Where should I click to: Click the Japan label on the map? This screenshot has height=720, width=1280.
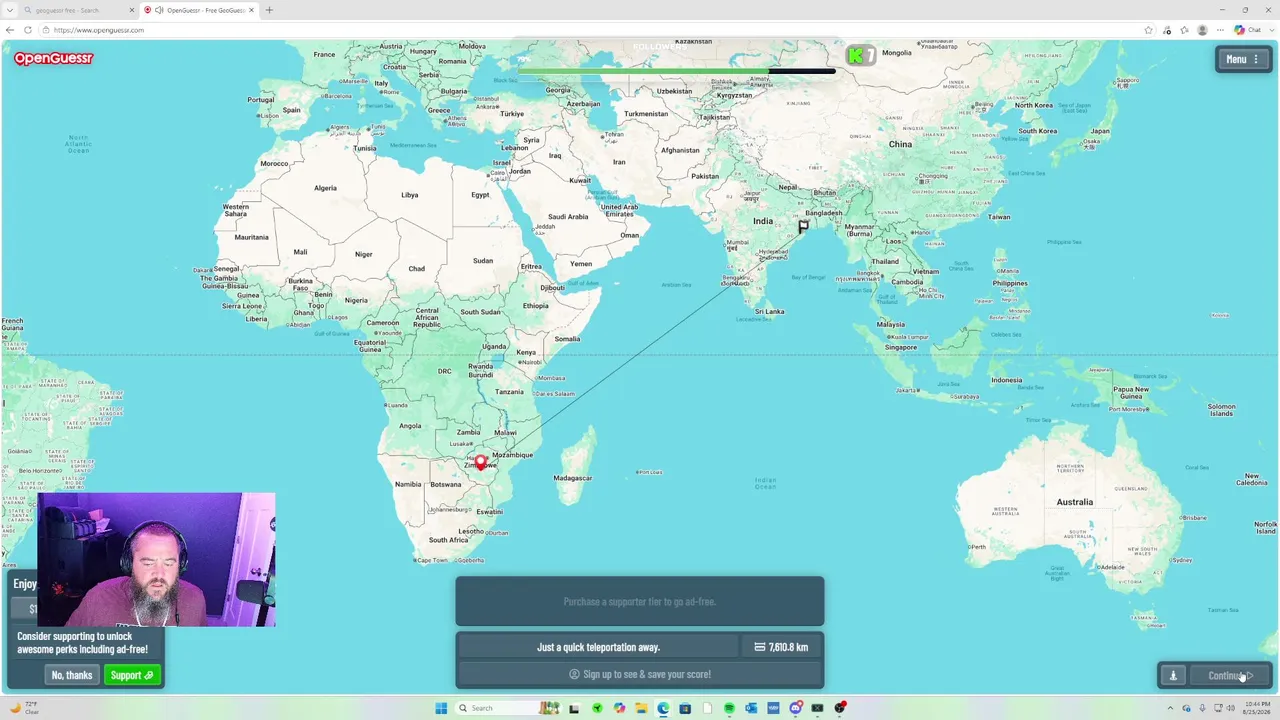[x=1100, y=131]
